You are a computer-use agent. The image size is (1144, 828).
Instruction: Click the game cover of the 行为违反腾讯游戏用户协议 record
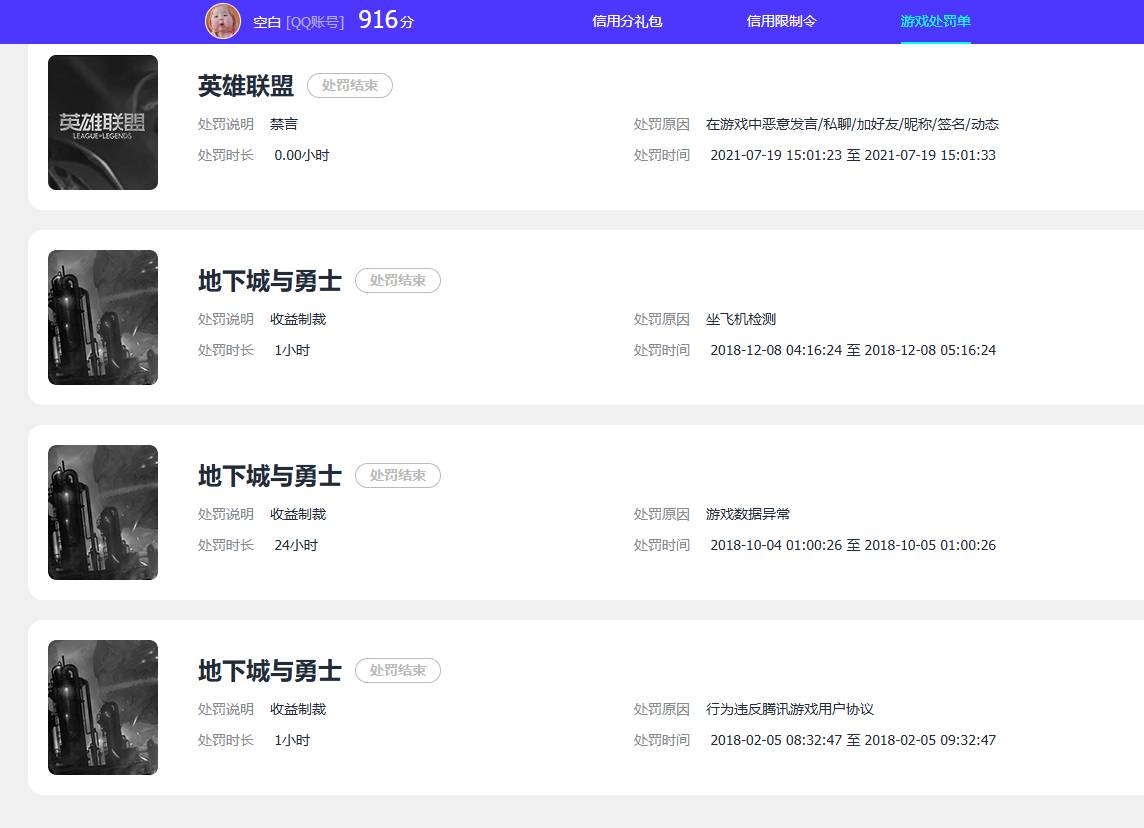pos(103,707)
